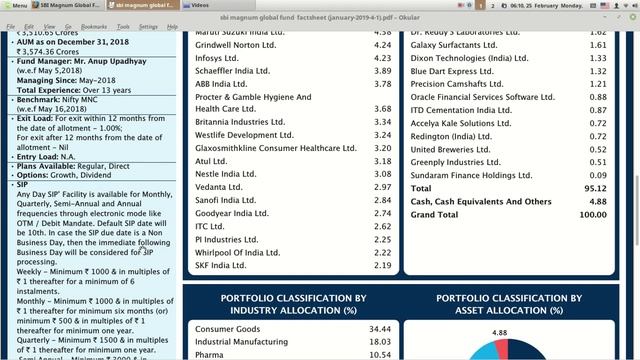Click 'SKF India Ltd.' holding
This screenshot has width=640, height=360.
click(x=220, y=265)
